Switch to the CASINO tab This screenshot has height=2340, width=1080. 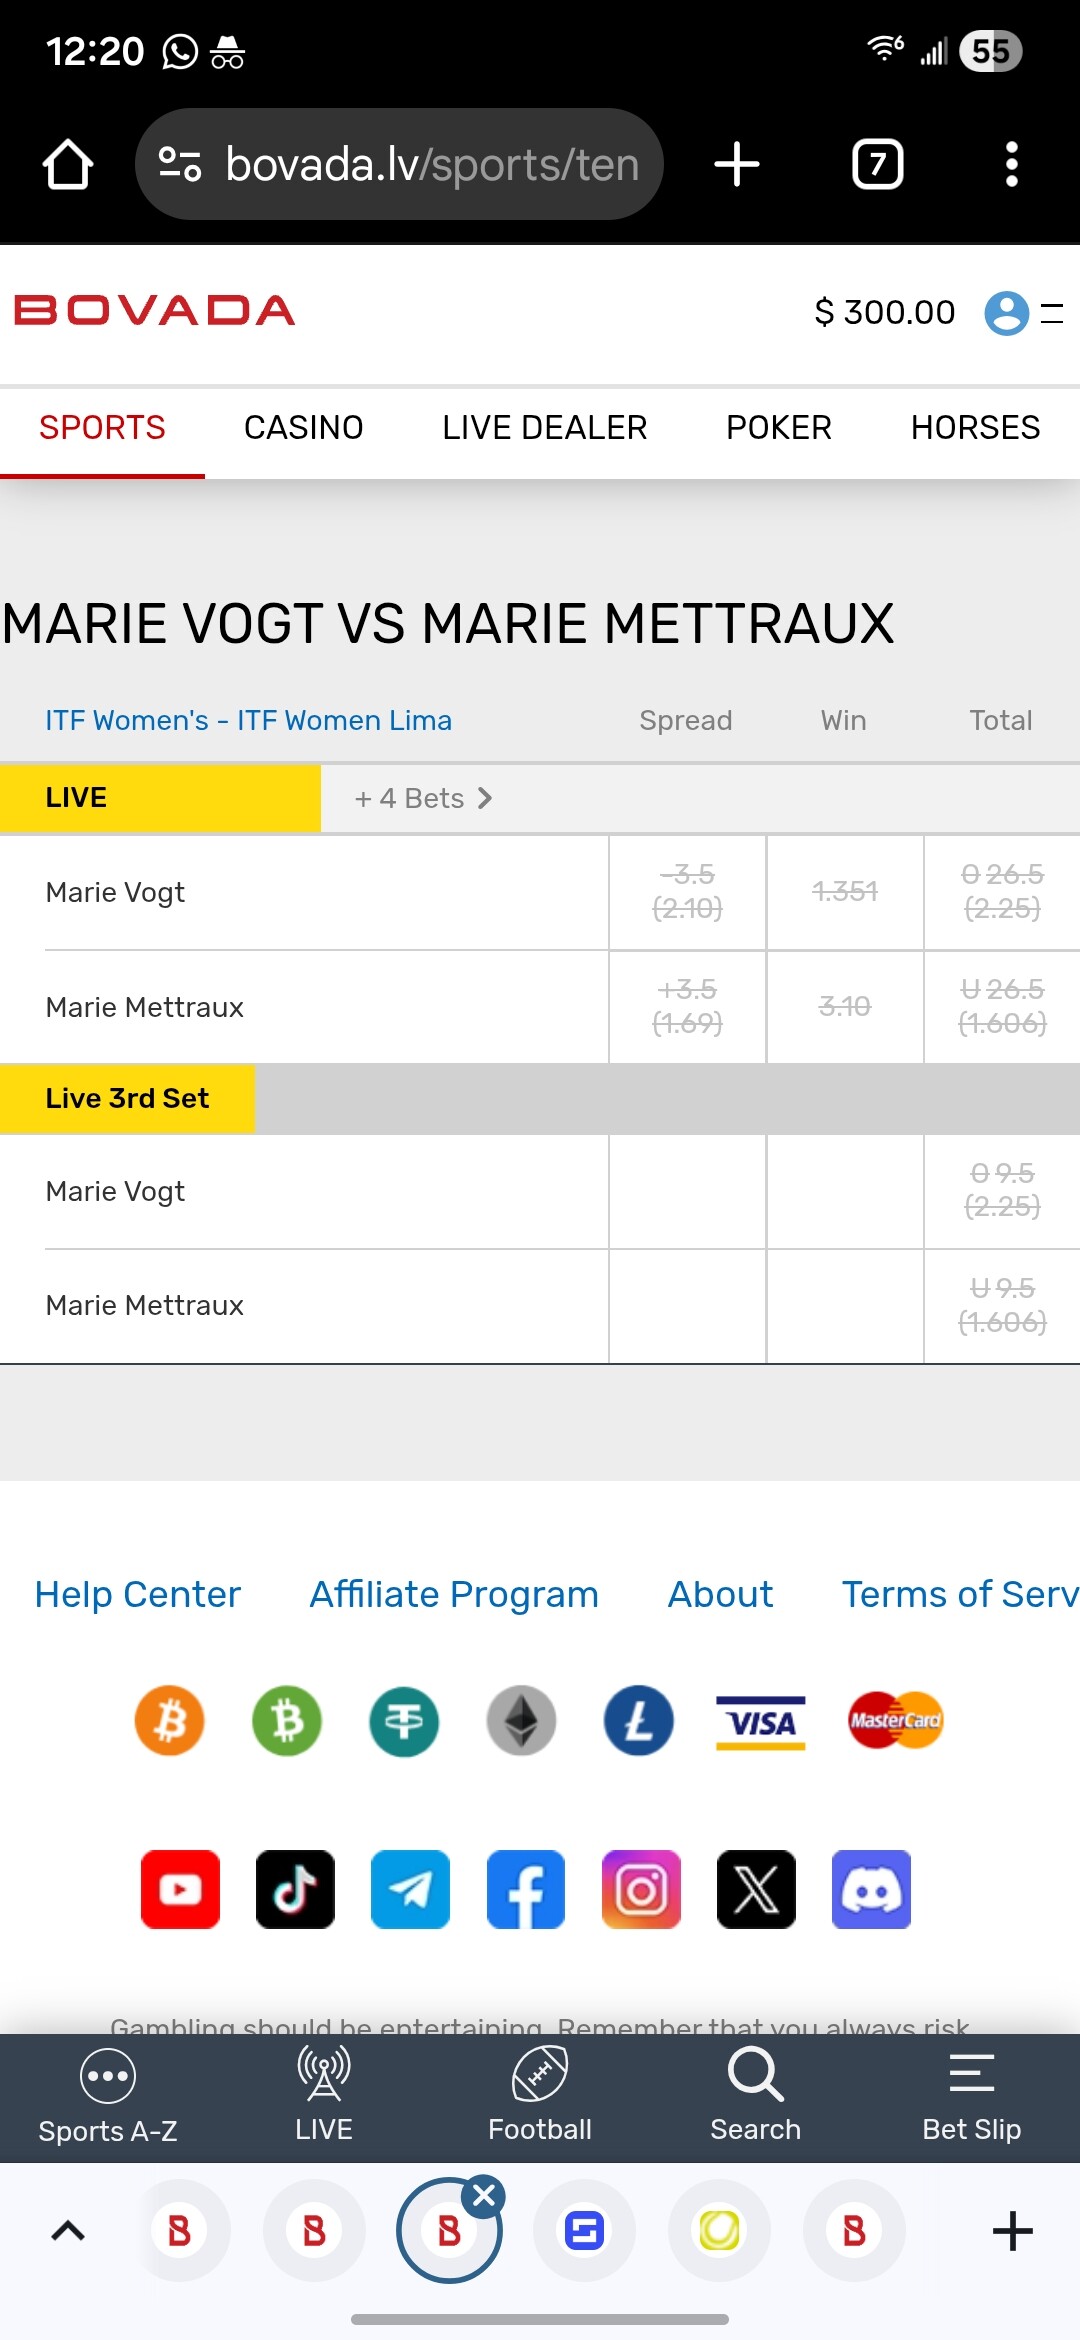[x=303, y=428]
